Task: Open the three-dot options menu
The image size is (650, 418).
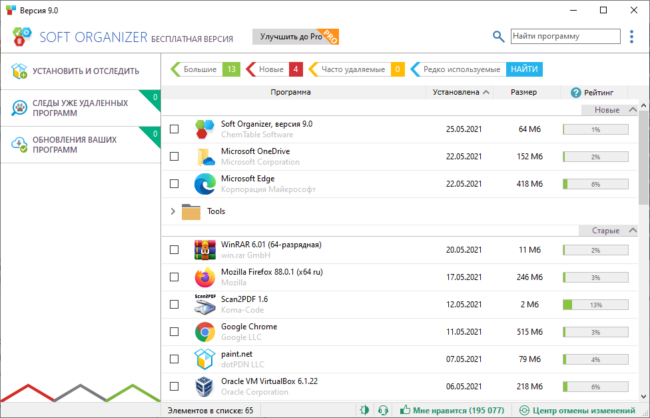Action: pos(631,36)
